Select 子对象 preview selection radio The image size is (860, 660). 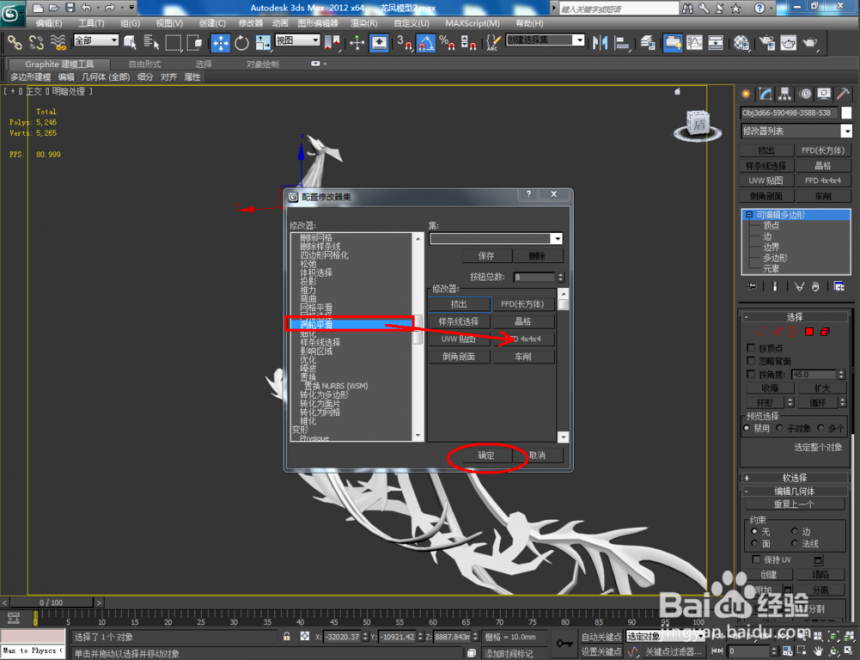pyautogui.click(x=779, y=428)
